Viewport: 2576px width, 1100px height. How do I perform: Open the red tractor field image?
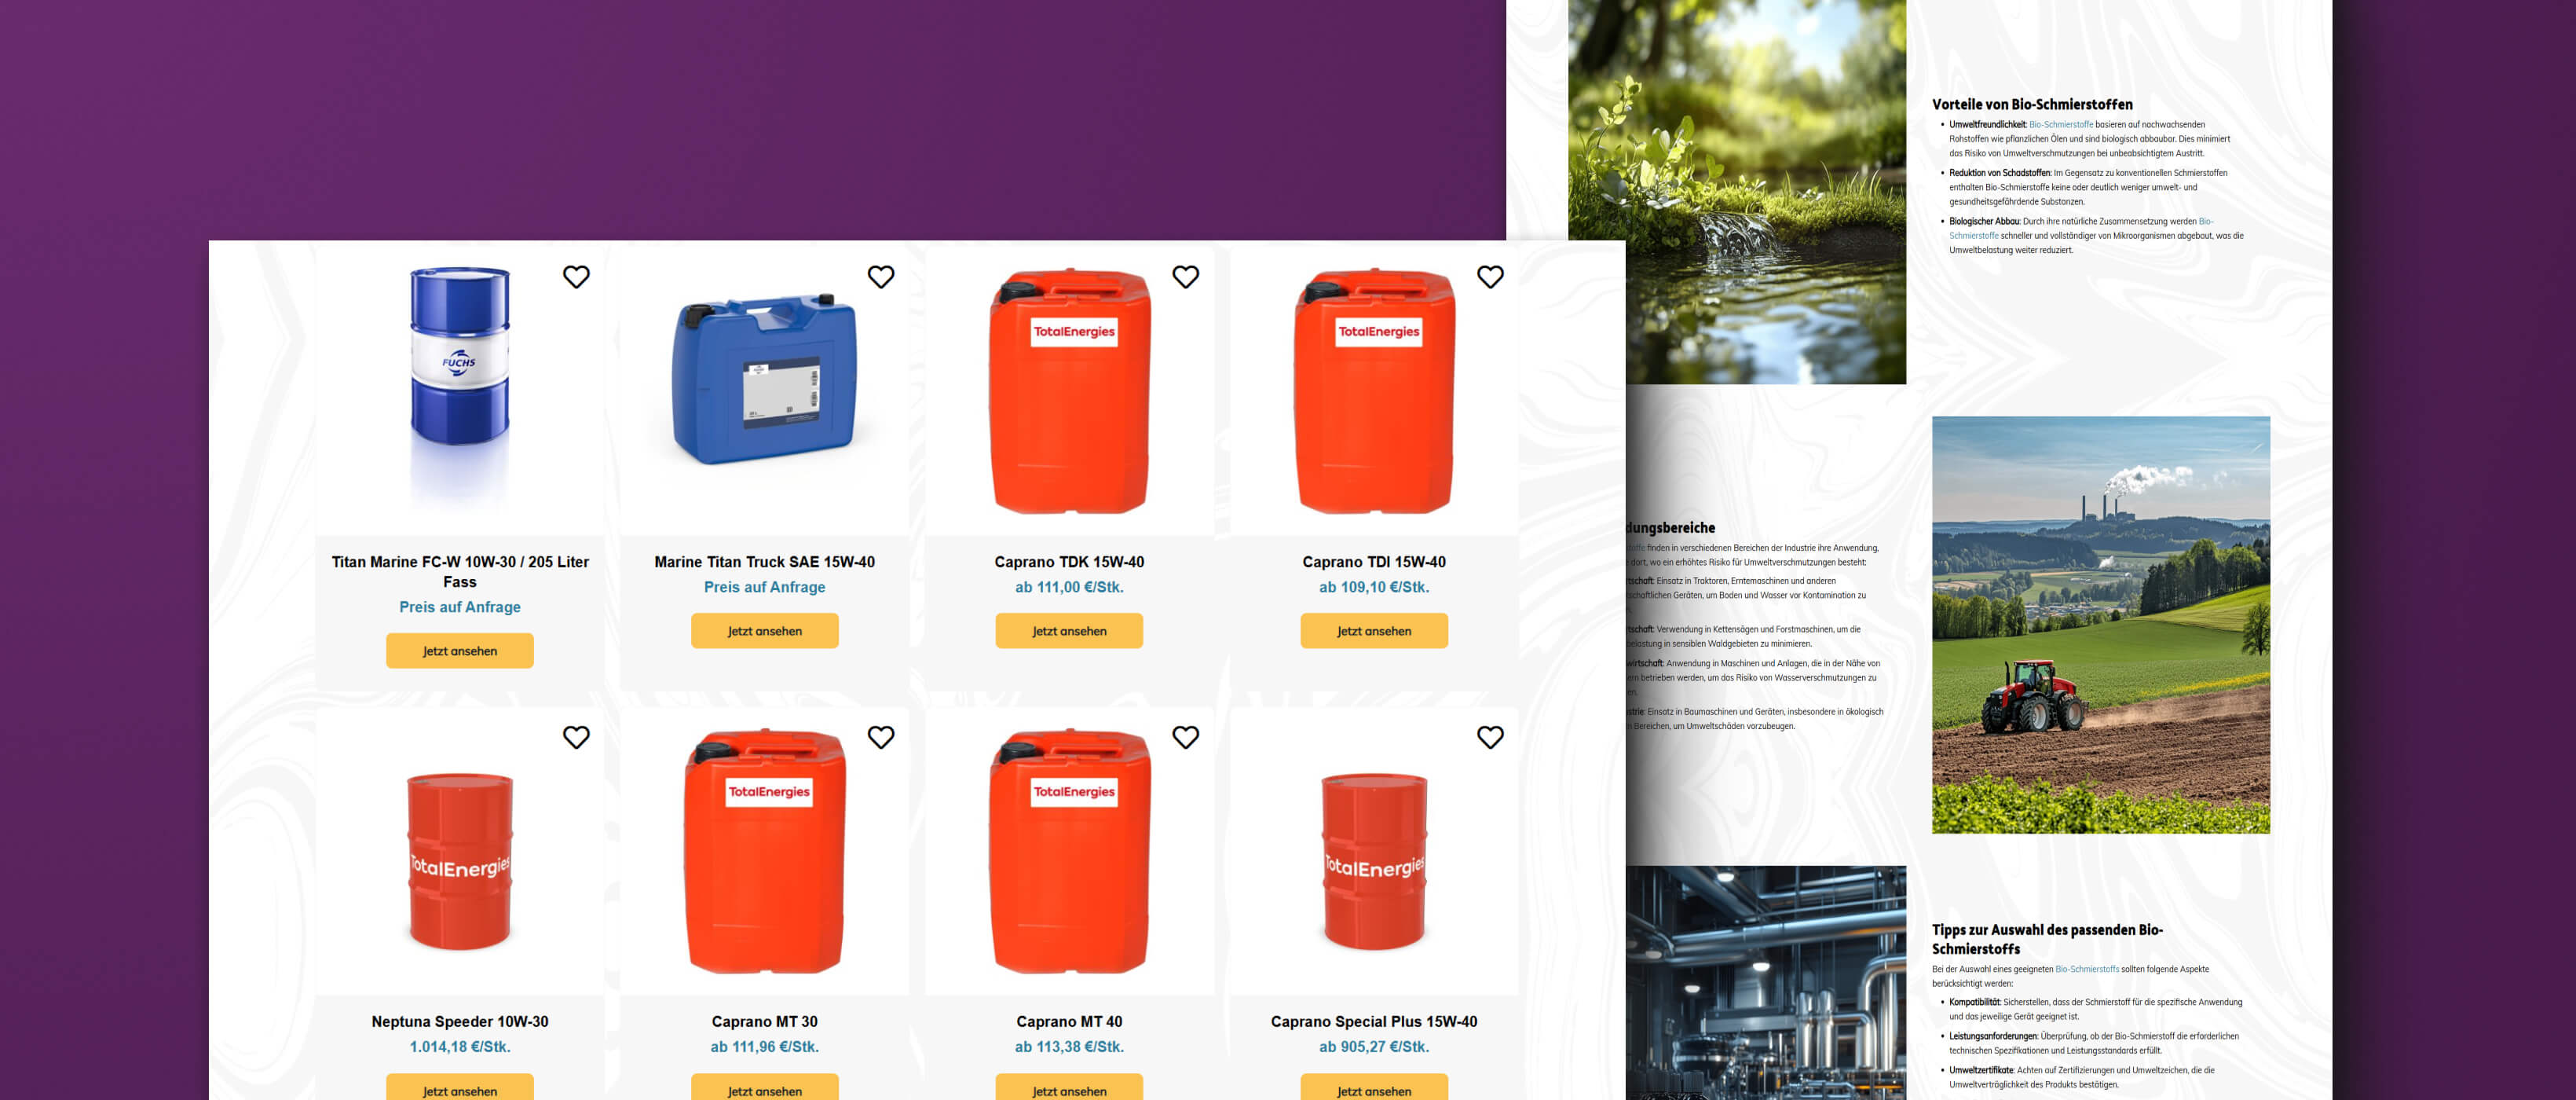2100,625
